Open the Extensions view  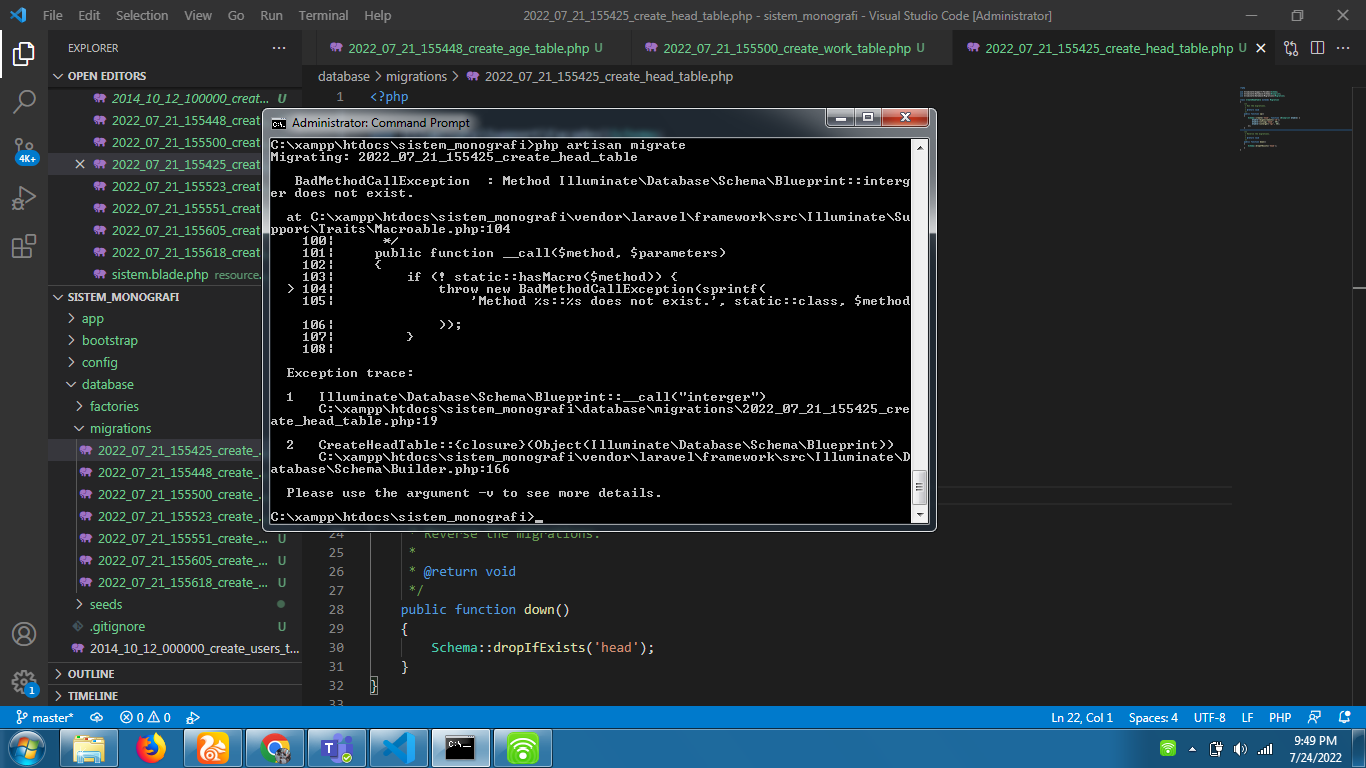24,246
